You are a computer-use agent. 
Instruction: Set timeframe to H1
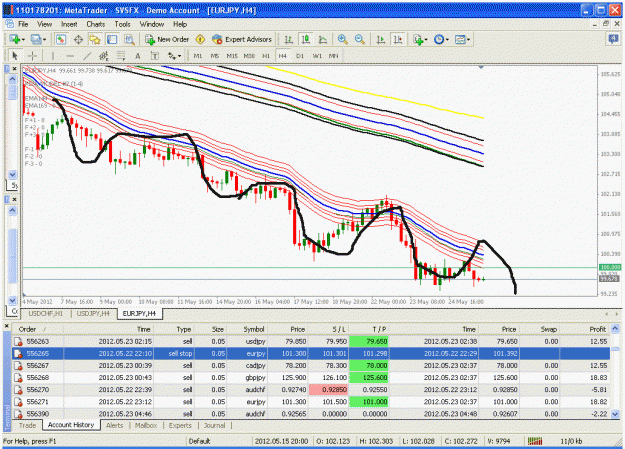(x=266, y=56)
